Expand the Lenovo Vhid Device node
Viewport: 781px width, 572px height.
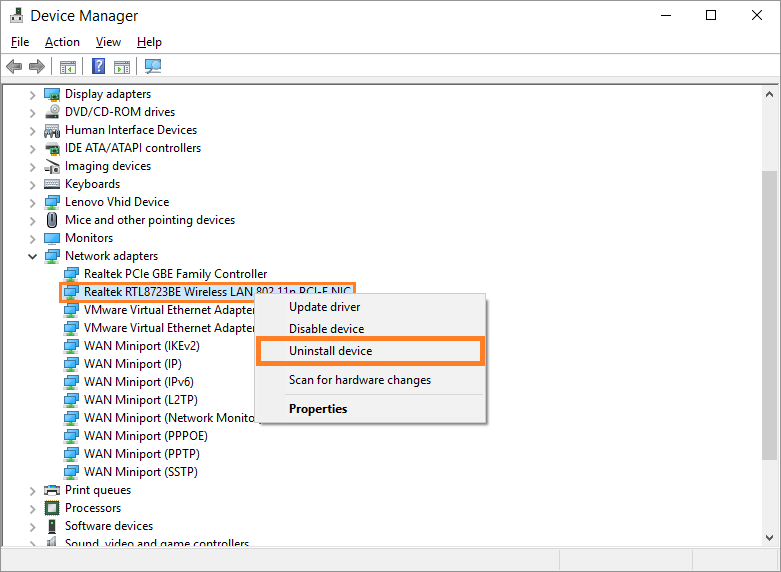[32, 202]
